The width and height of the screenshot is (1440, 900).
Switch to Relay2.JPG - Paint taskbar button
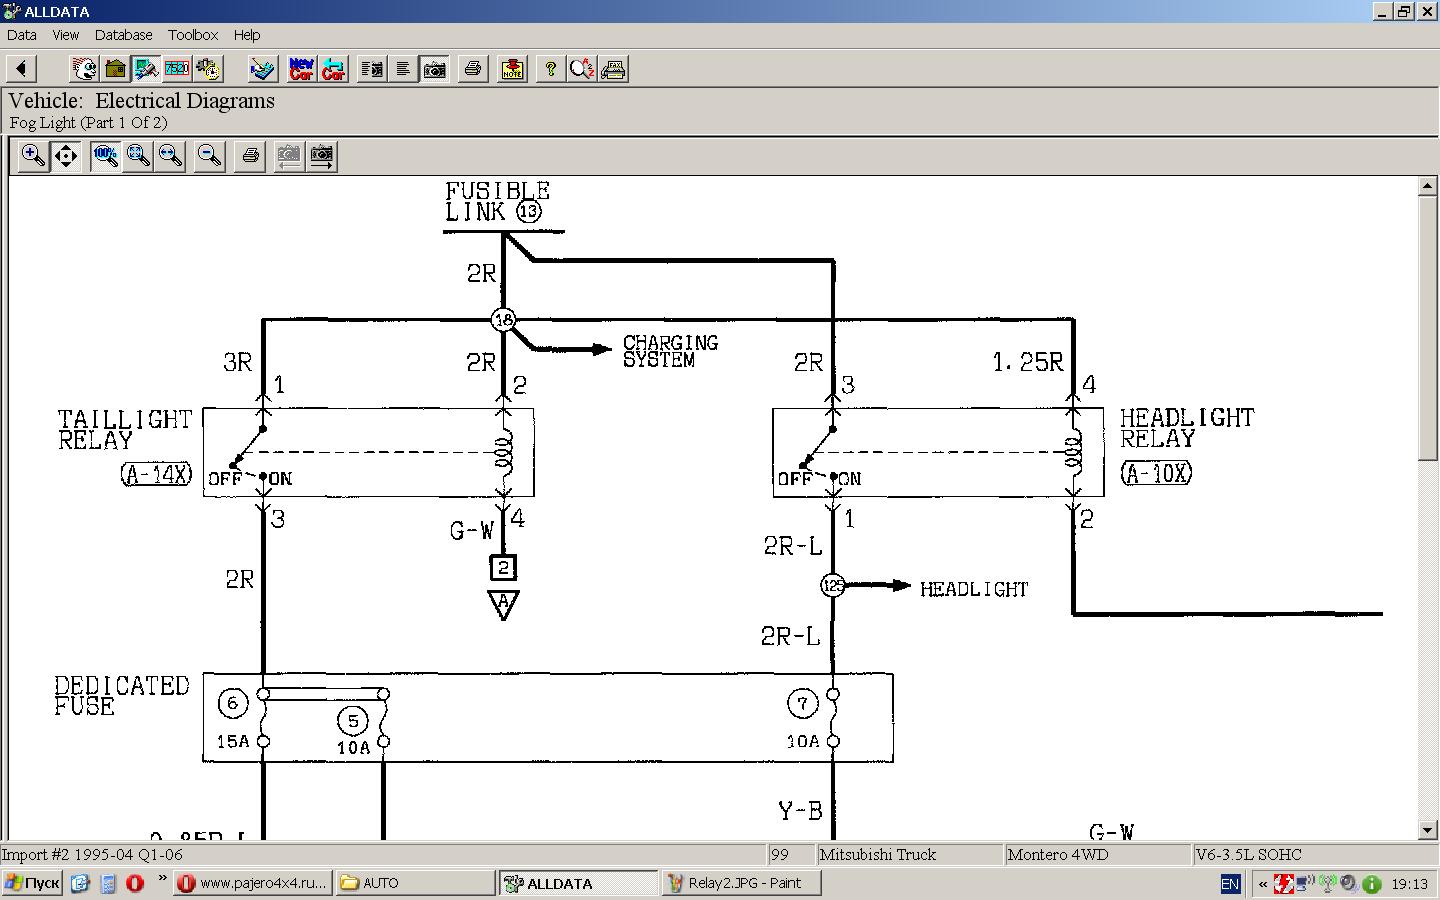(741, 883)
